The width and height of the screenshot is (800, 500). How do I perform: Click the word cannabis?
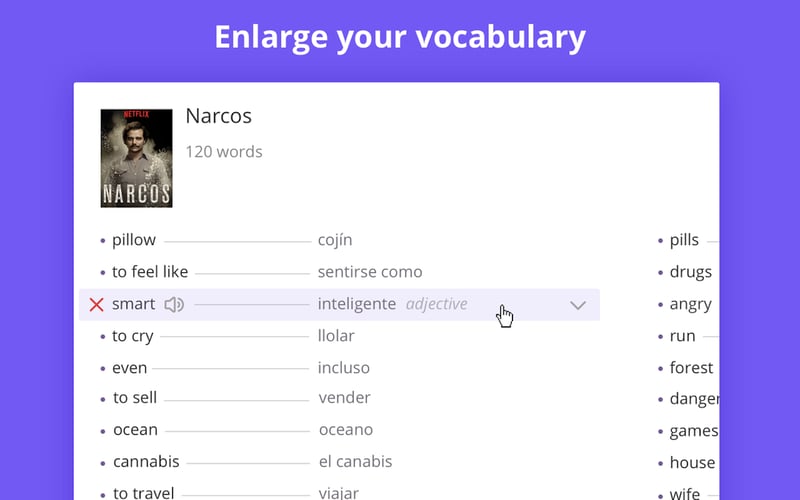[x=146, y=462]
